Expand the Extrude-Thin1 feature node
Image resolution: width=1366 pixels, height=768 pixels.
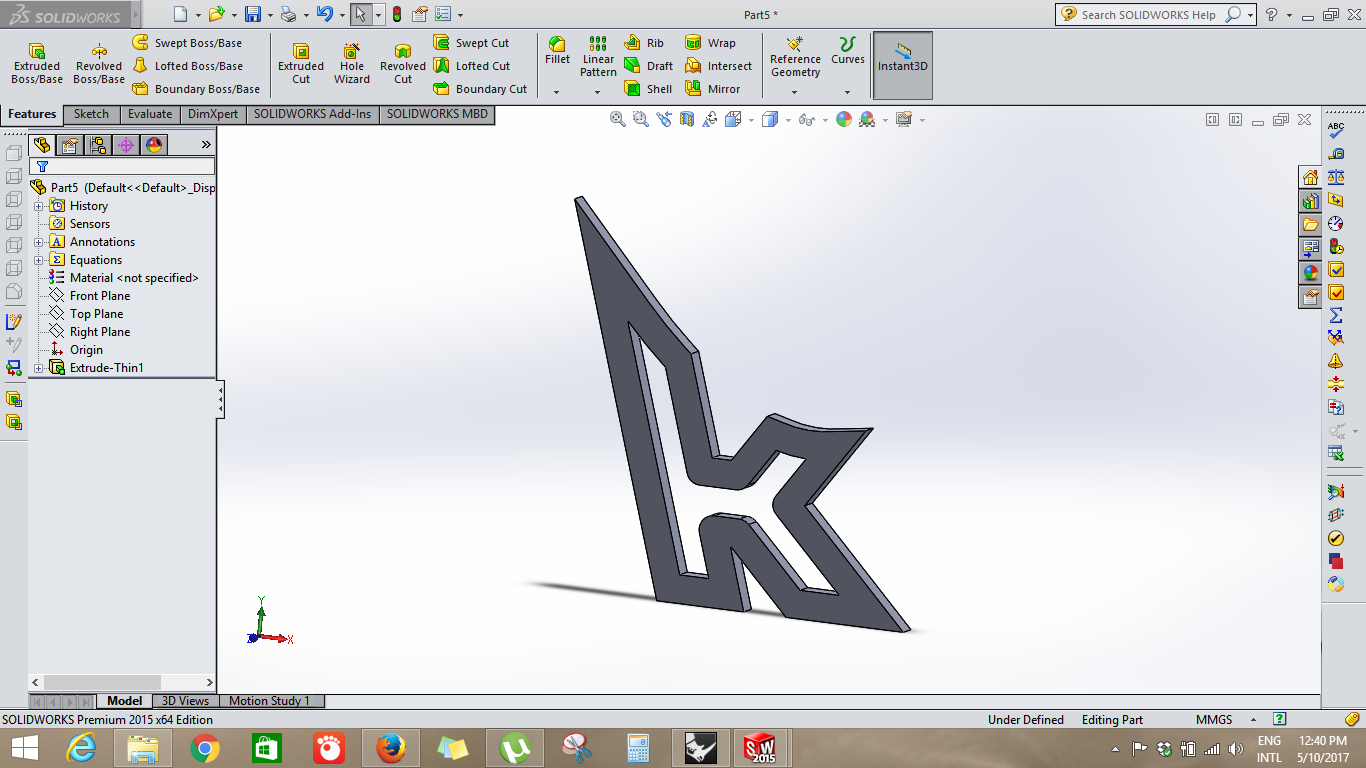pyautogui.click(x=39, y=368)
